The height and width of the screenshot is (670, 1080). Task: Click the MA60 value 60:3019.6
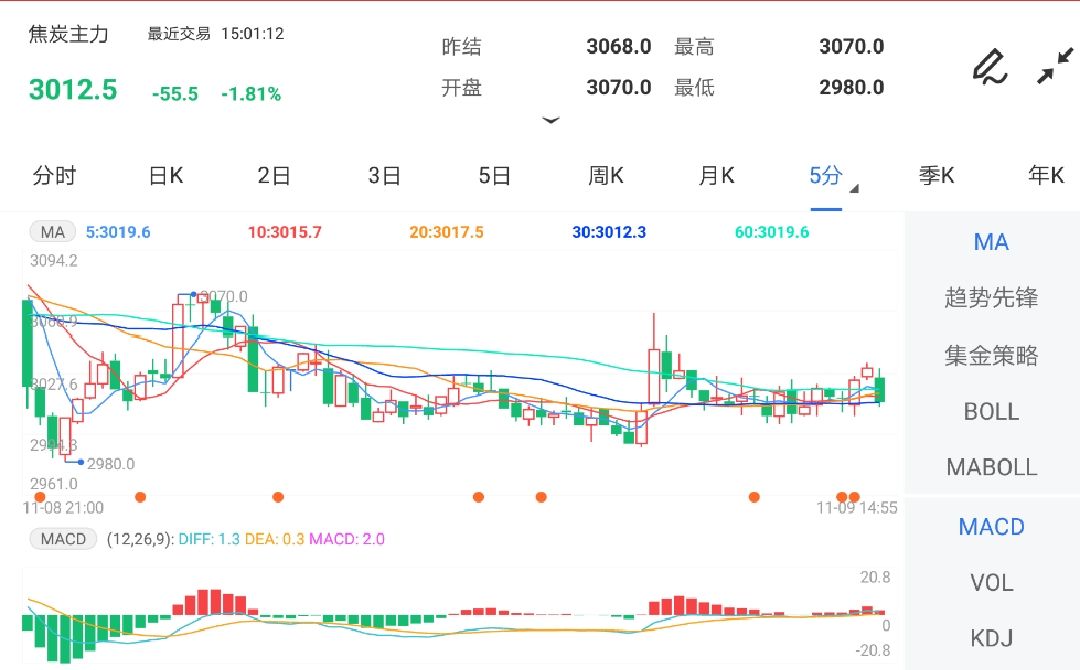click(x=771, y=232)
